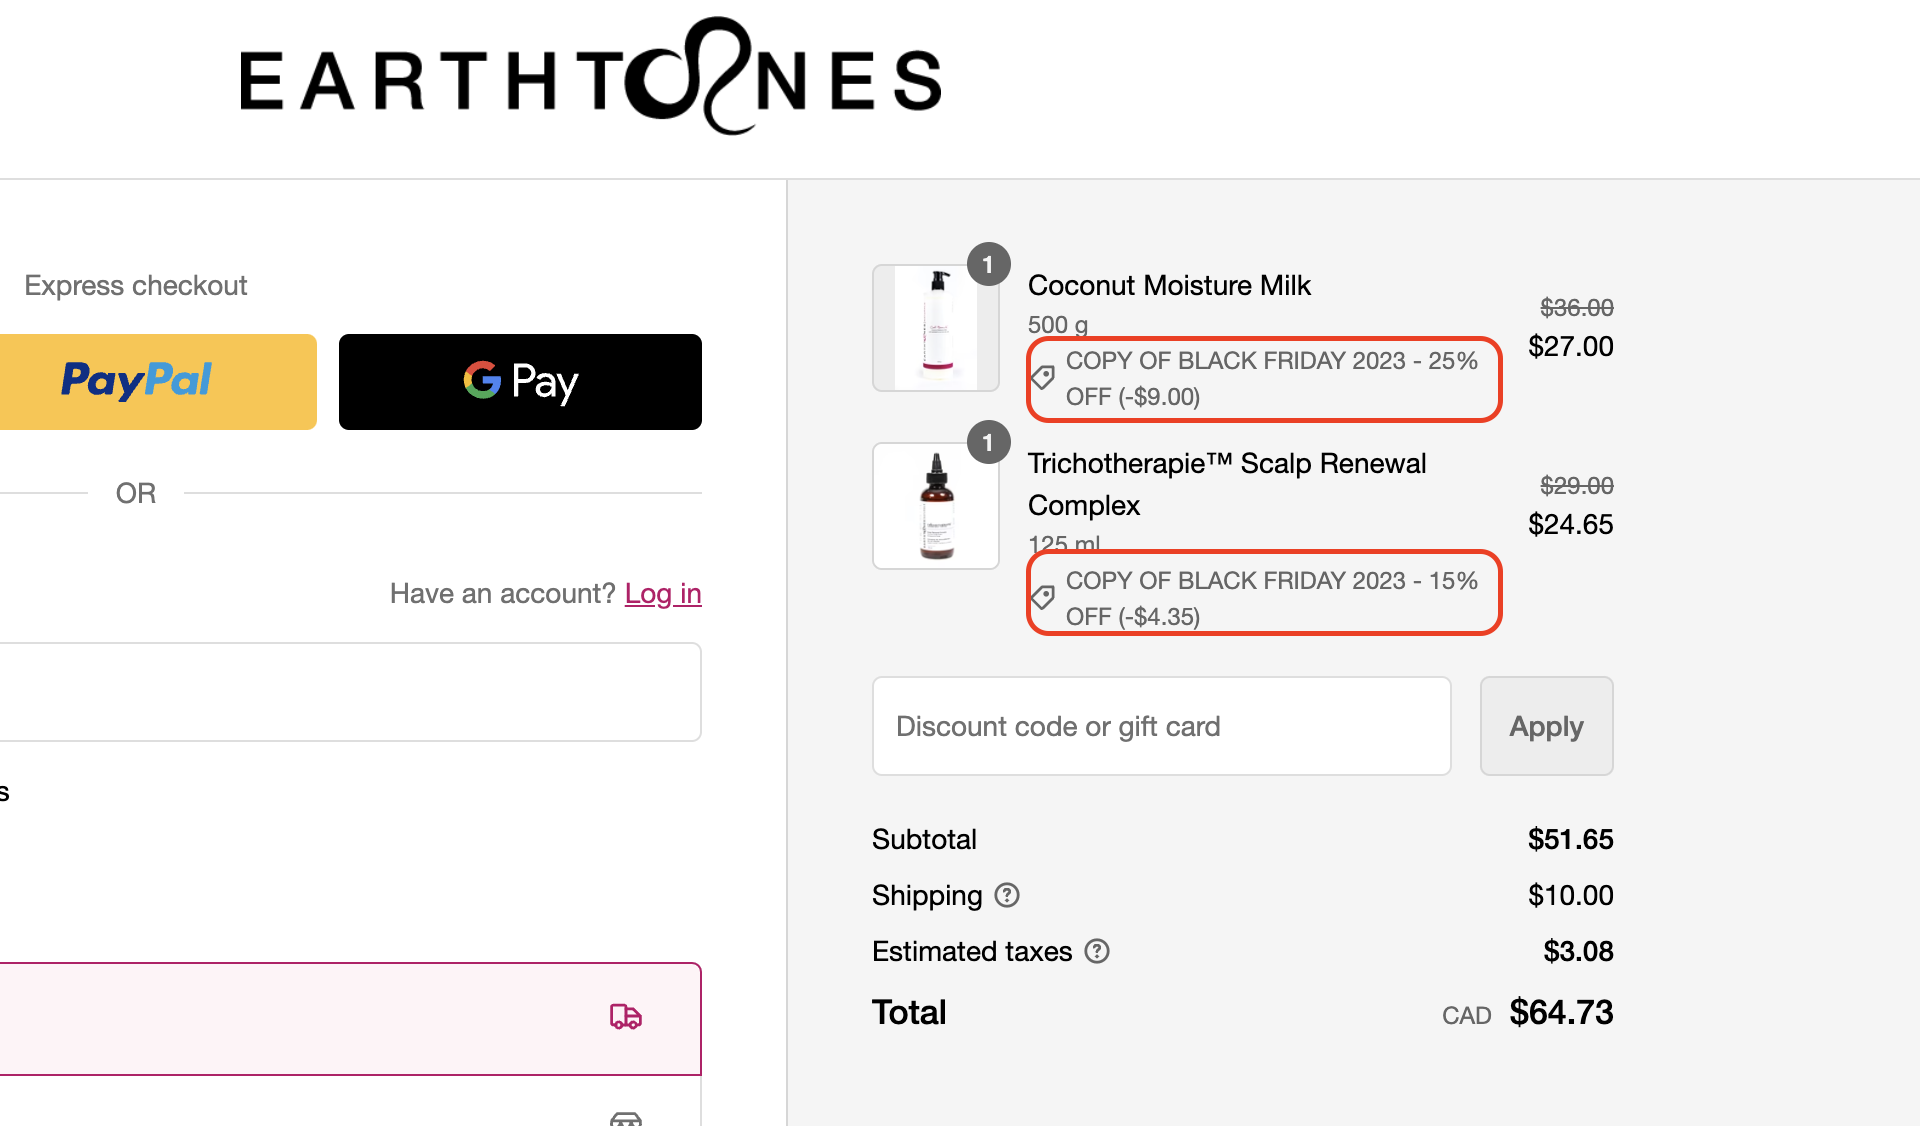Open the Log in link

click(x=663, y=594)
